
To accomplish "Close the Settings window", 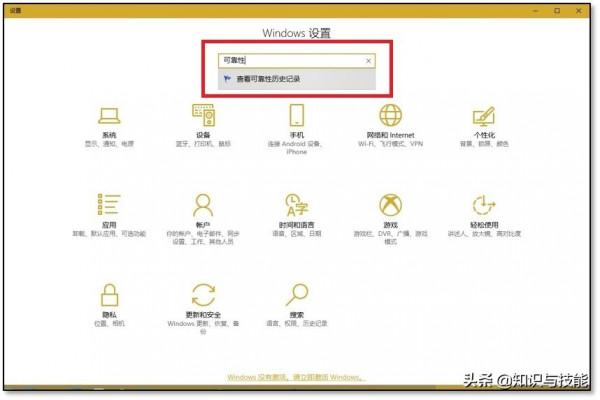I will tap(579, 11).
